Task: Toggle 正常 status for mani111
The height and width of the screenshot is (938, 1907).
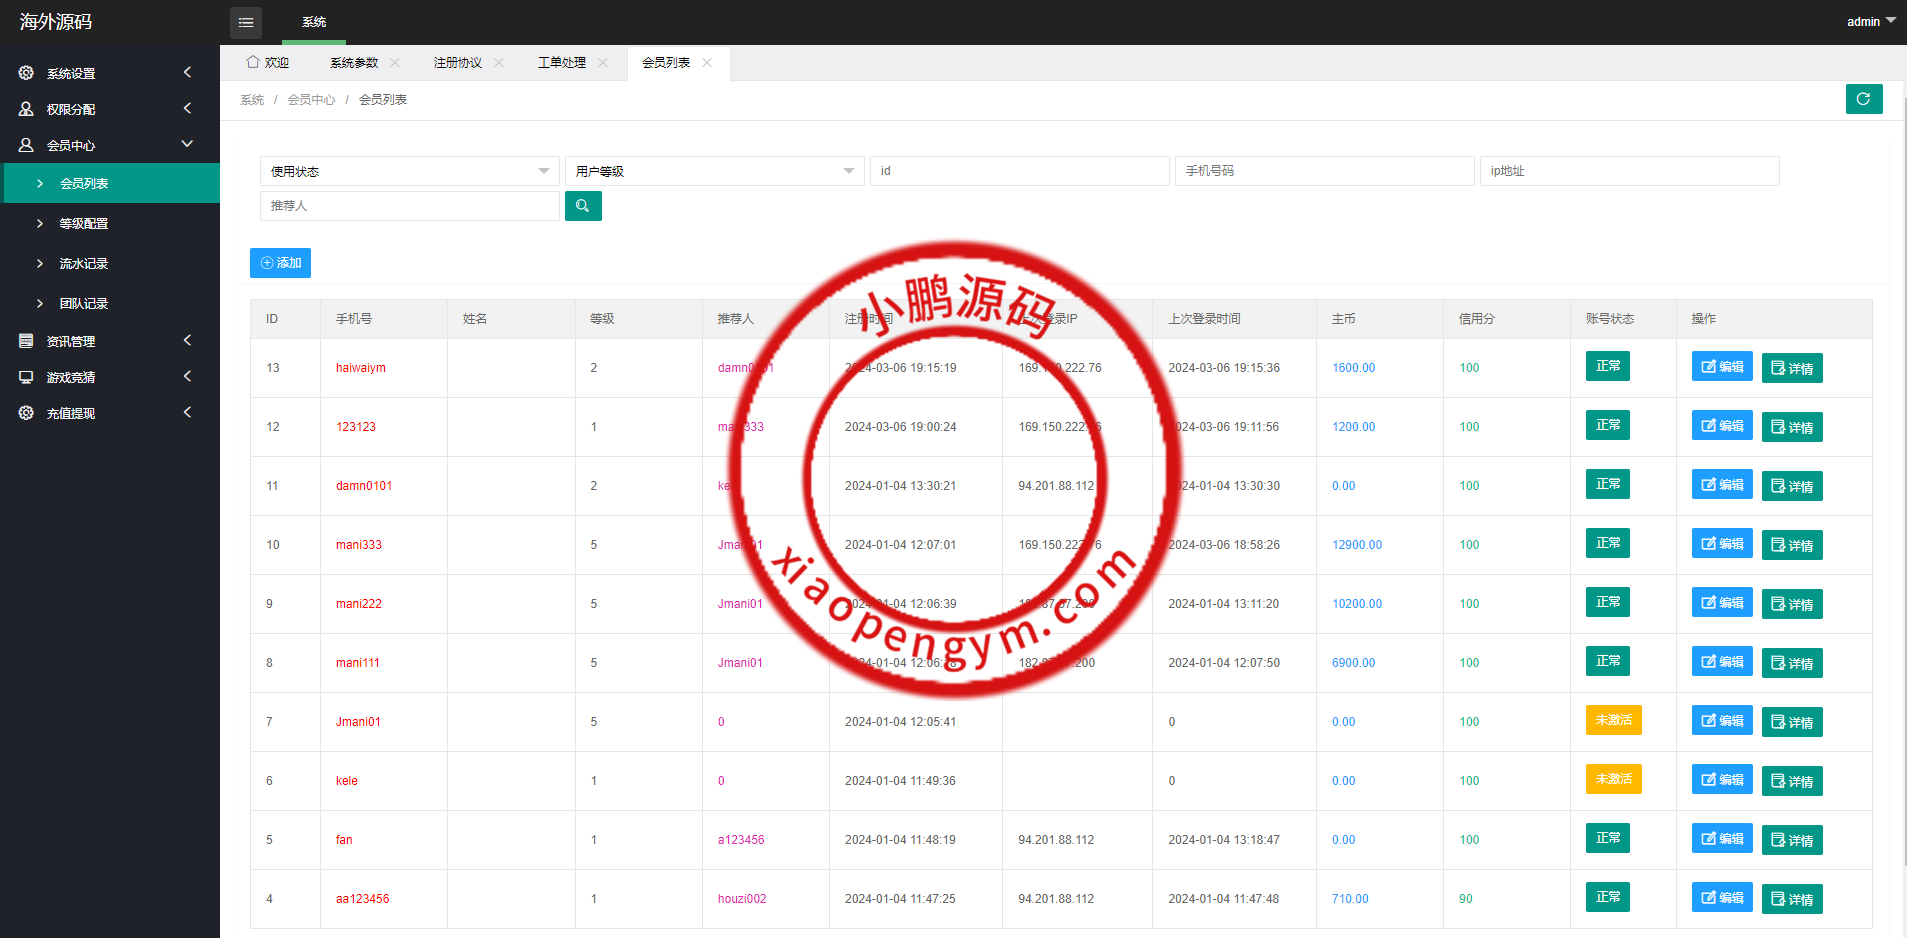Action: (x=1608, y=661)
